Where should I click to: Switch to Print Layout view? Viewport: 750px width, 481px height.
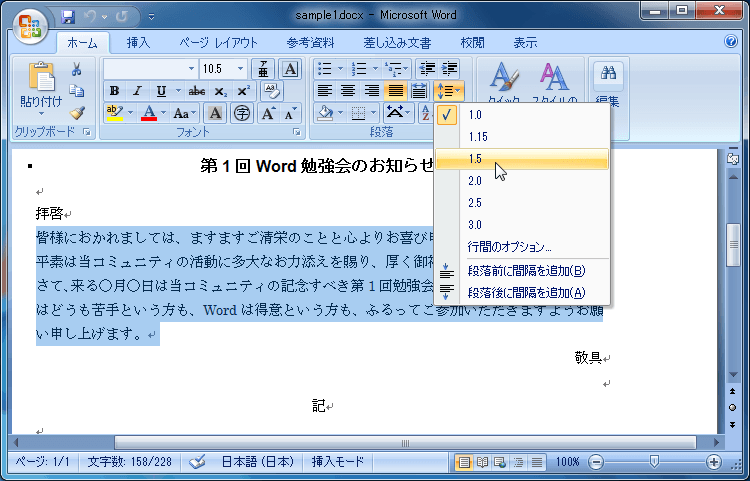tap(463, 462)
